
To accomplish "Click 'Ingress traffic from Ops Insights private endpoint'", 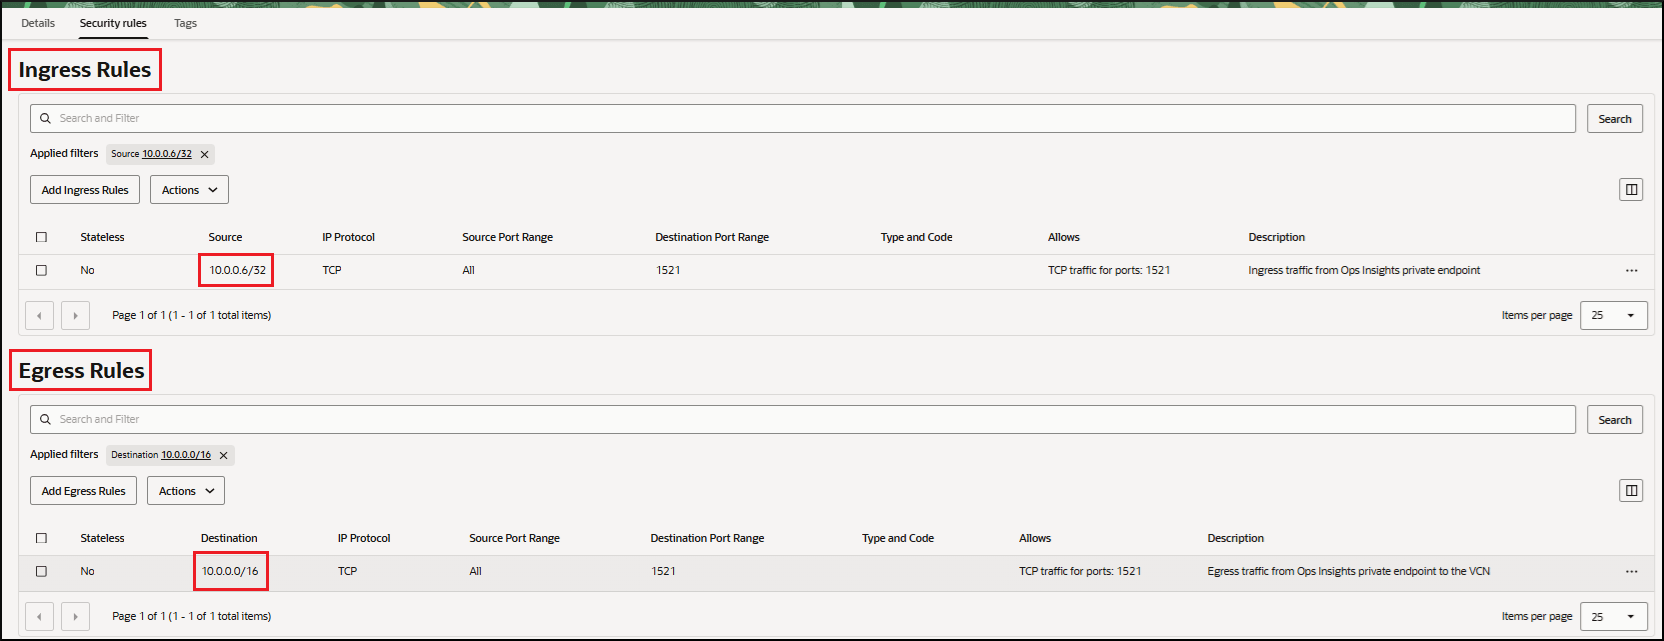I will coord(1364,270).
